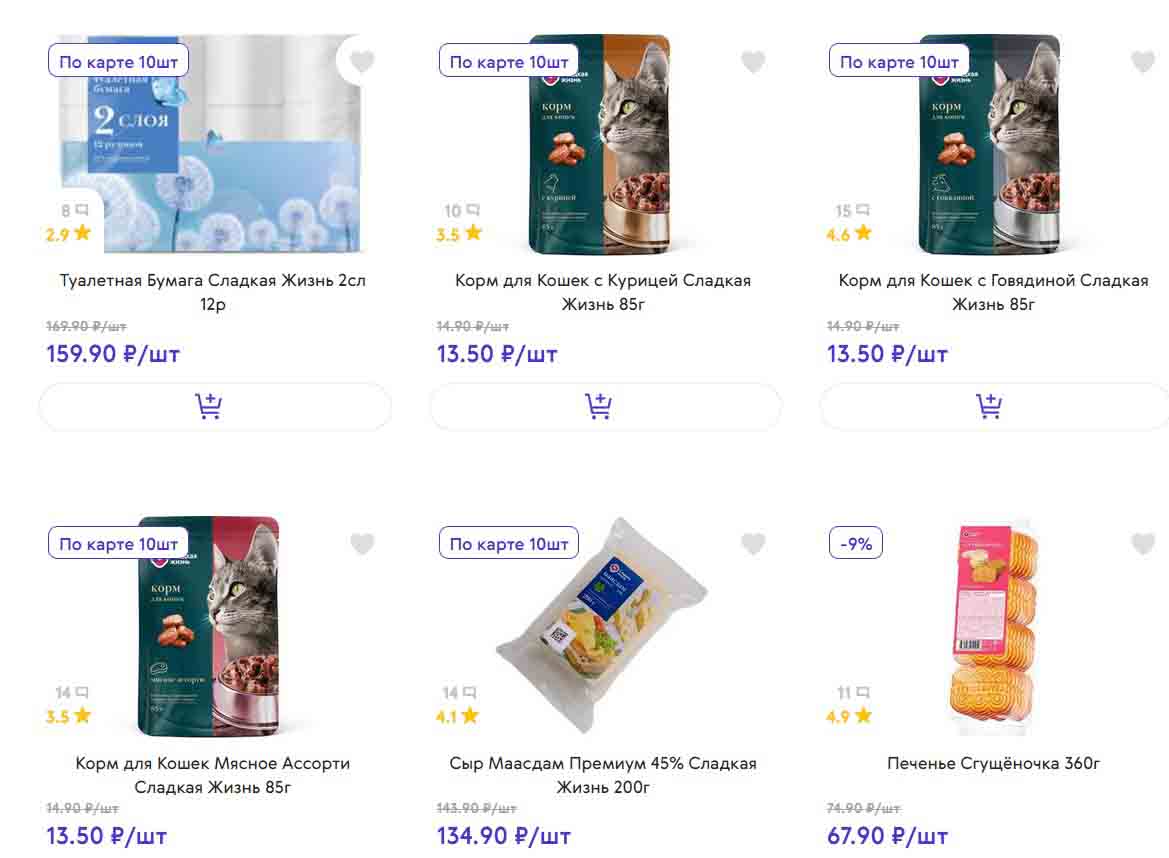Open 'Печенье Сгущёночка 360г' product link
1169x858 pixels.
pyautogui.click(x=993, y=763)
